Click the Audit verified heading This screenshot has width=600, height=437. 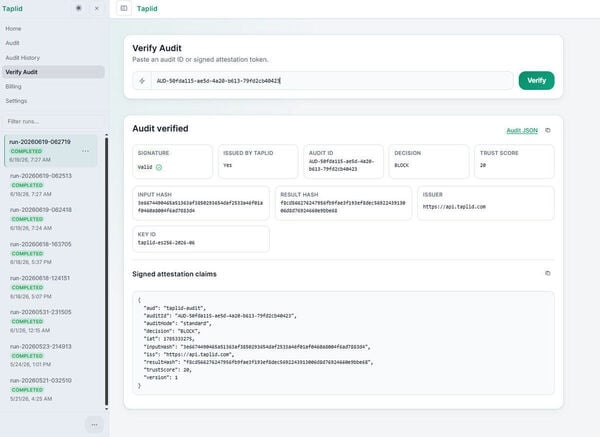(160, 129)
